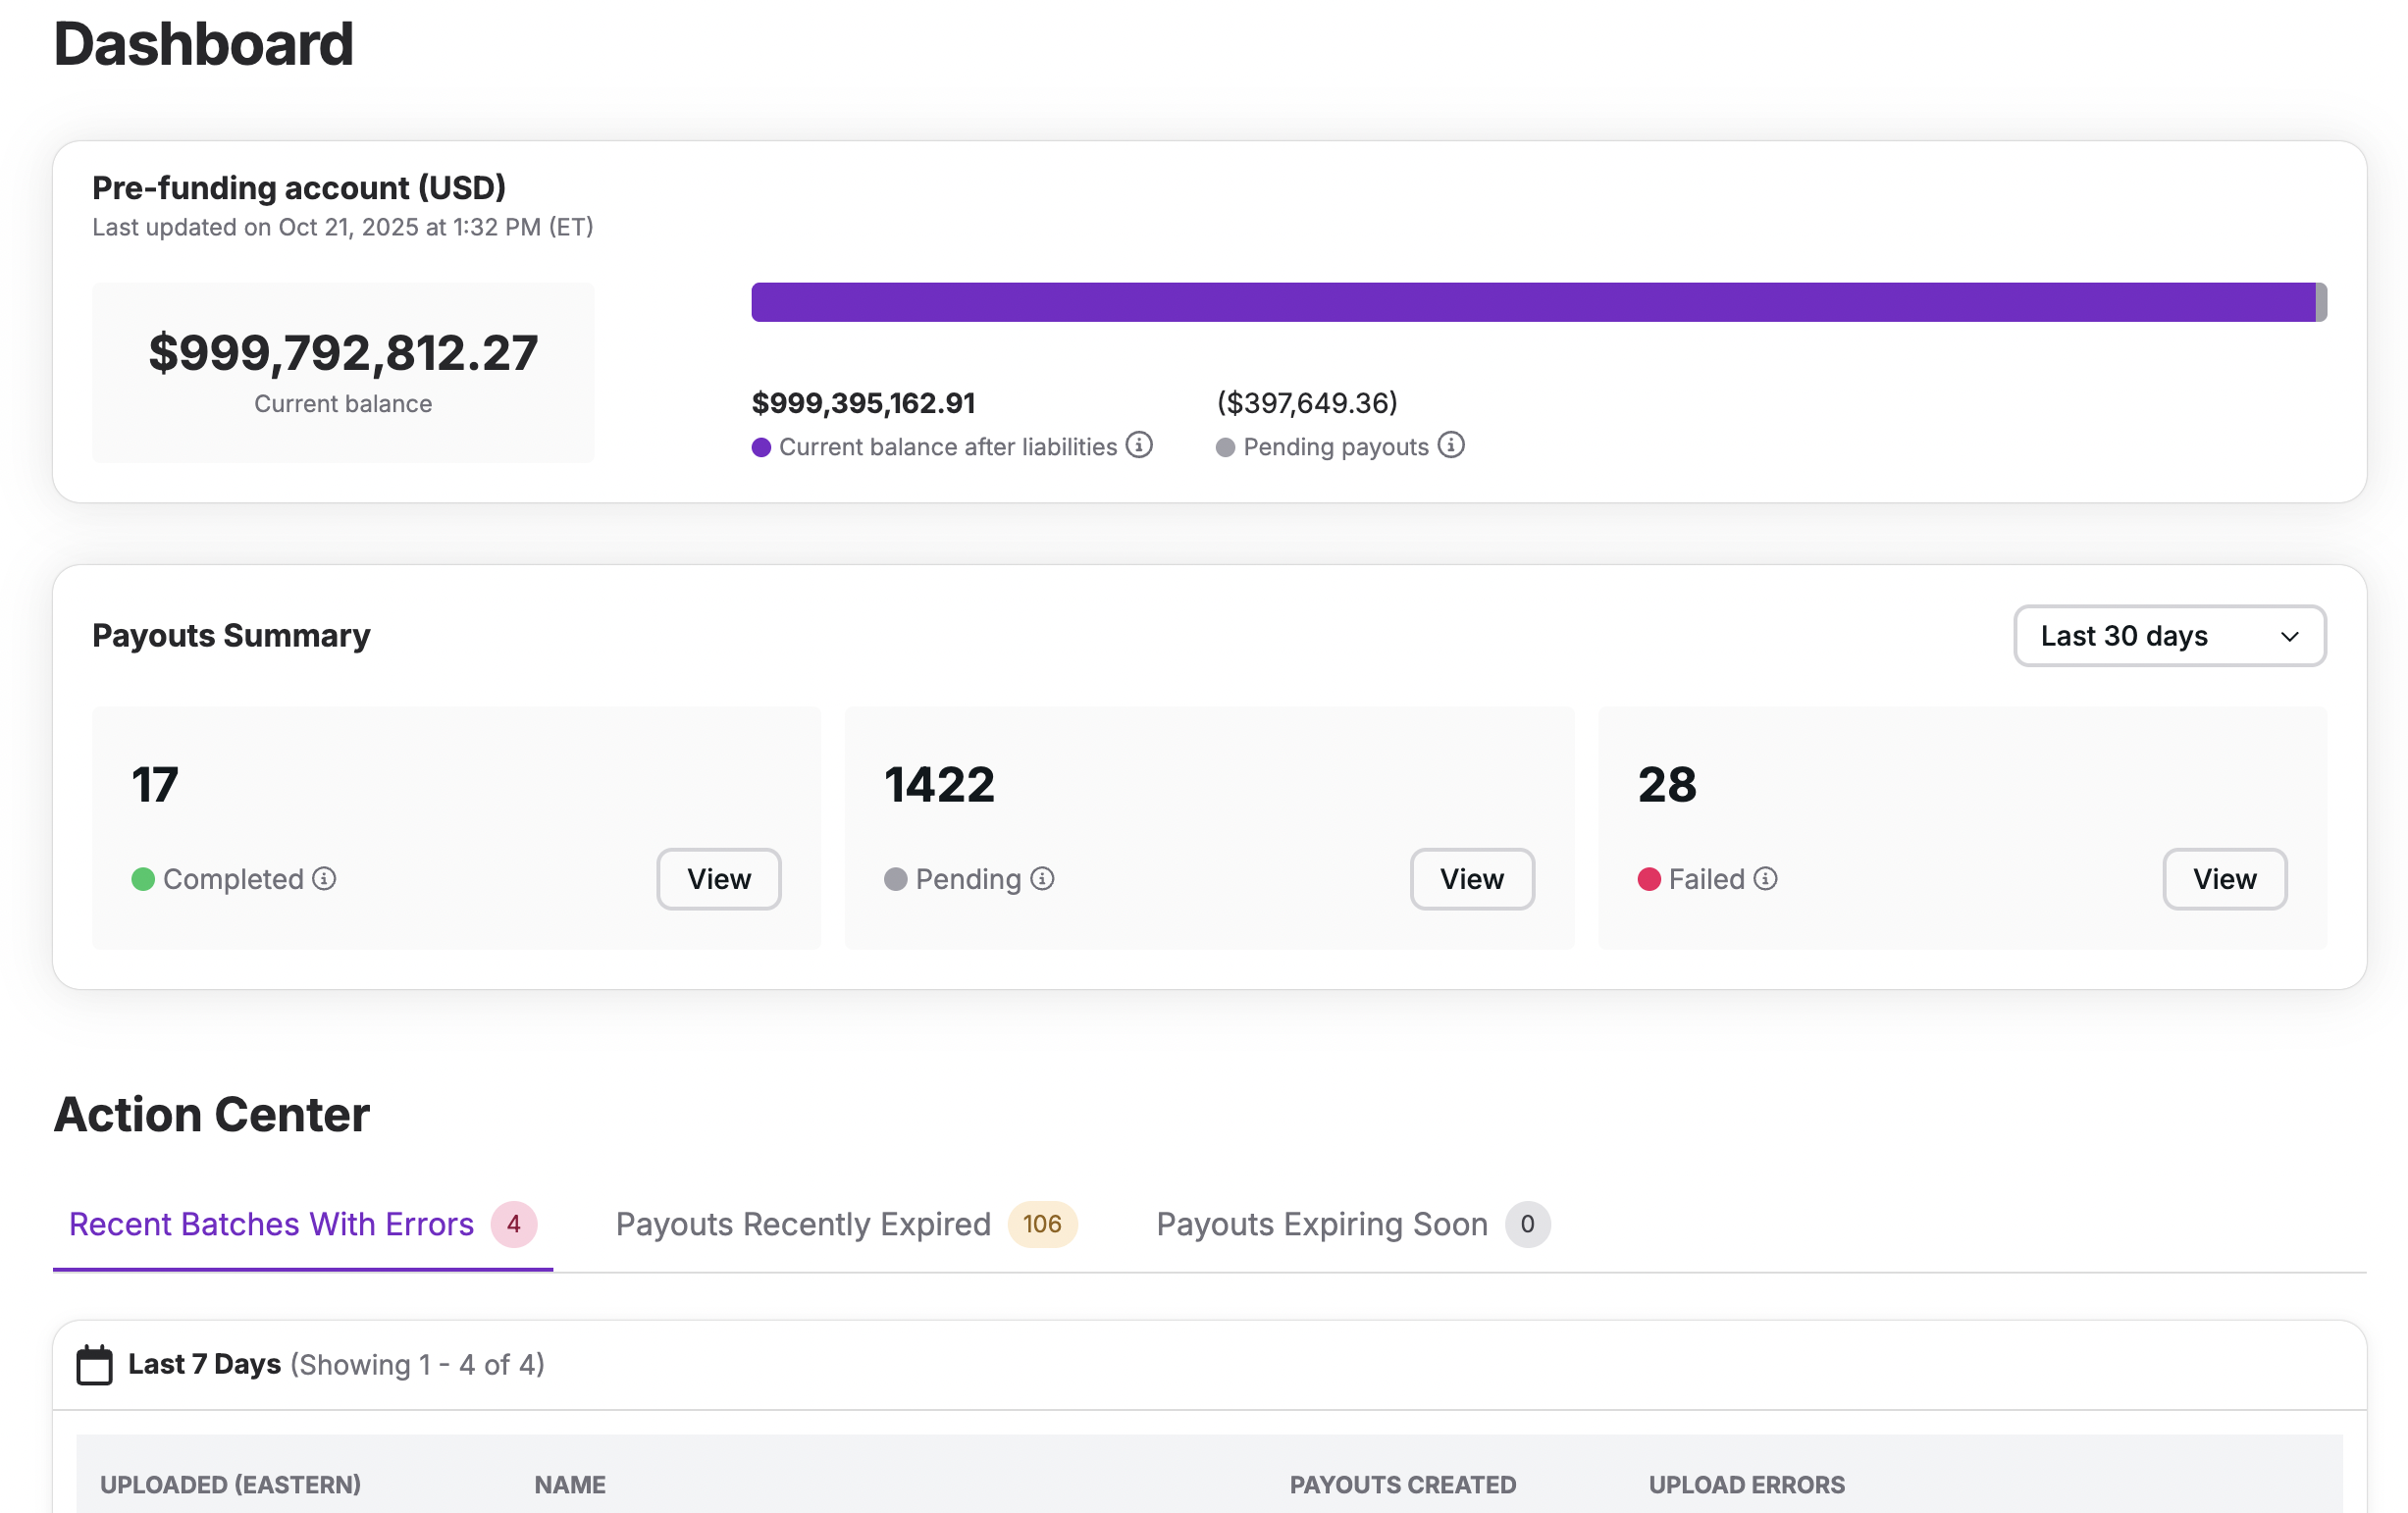Screen dimensions: 2408x1513
Task: View failed payouts
Action: (x=2224, y=879)
